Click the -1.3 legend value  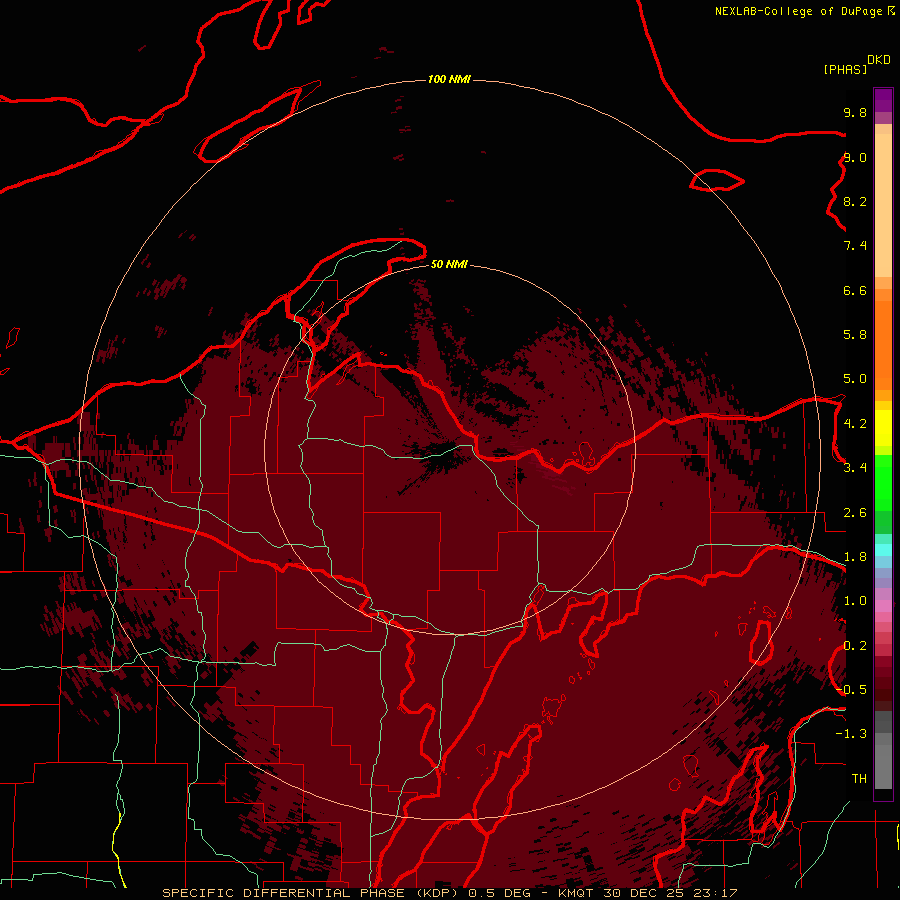[852, 734]
